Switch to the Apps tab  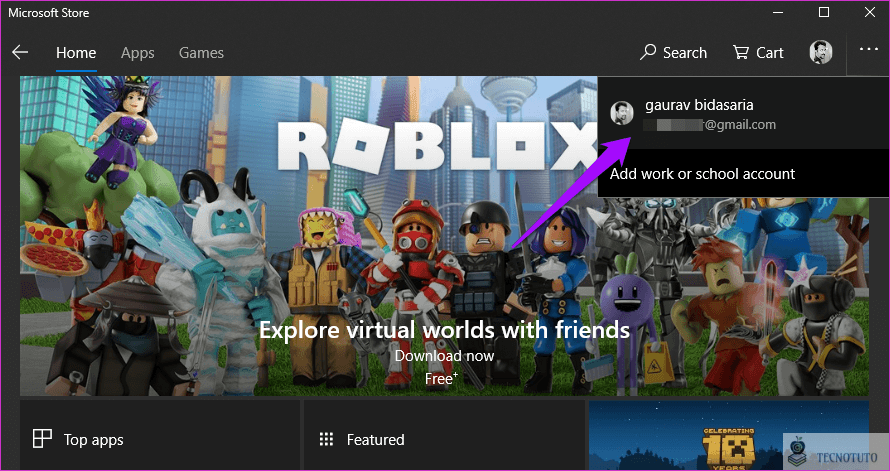[x=137, y=53]
